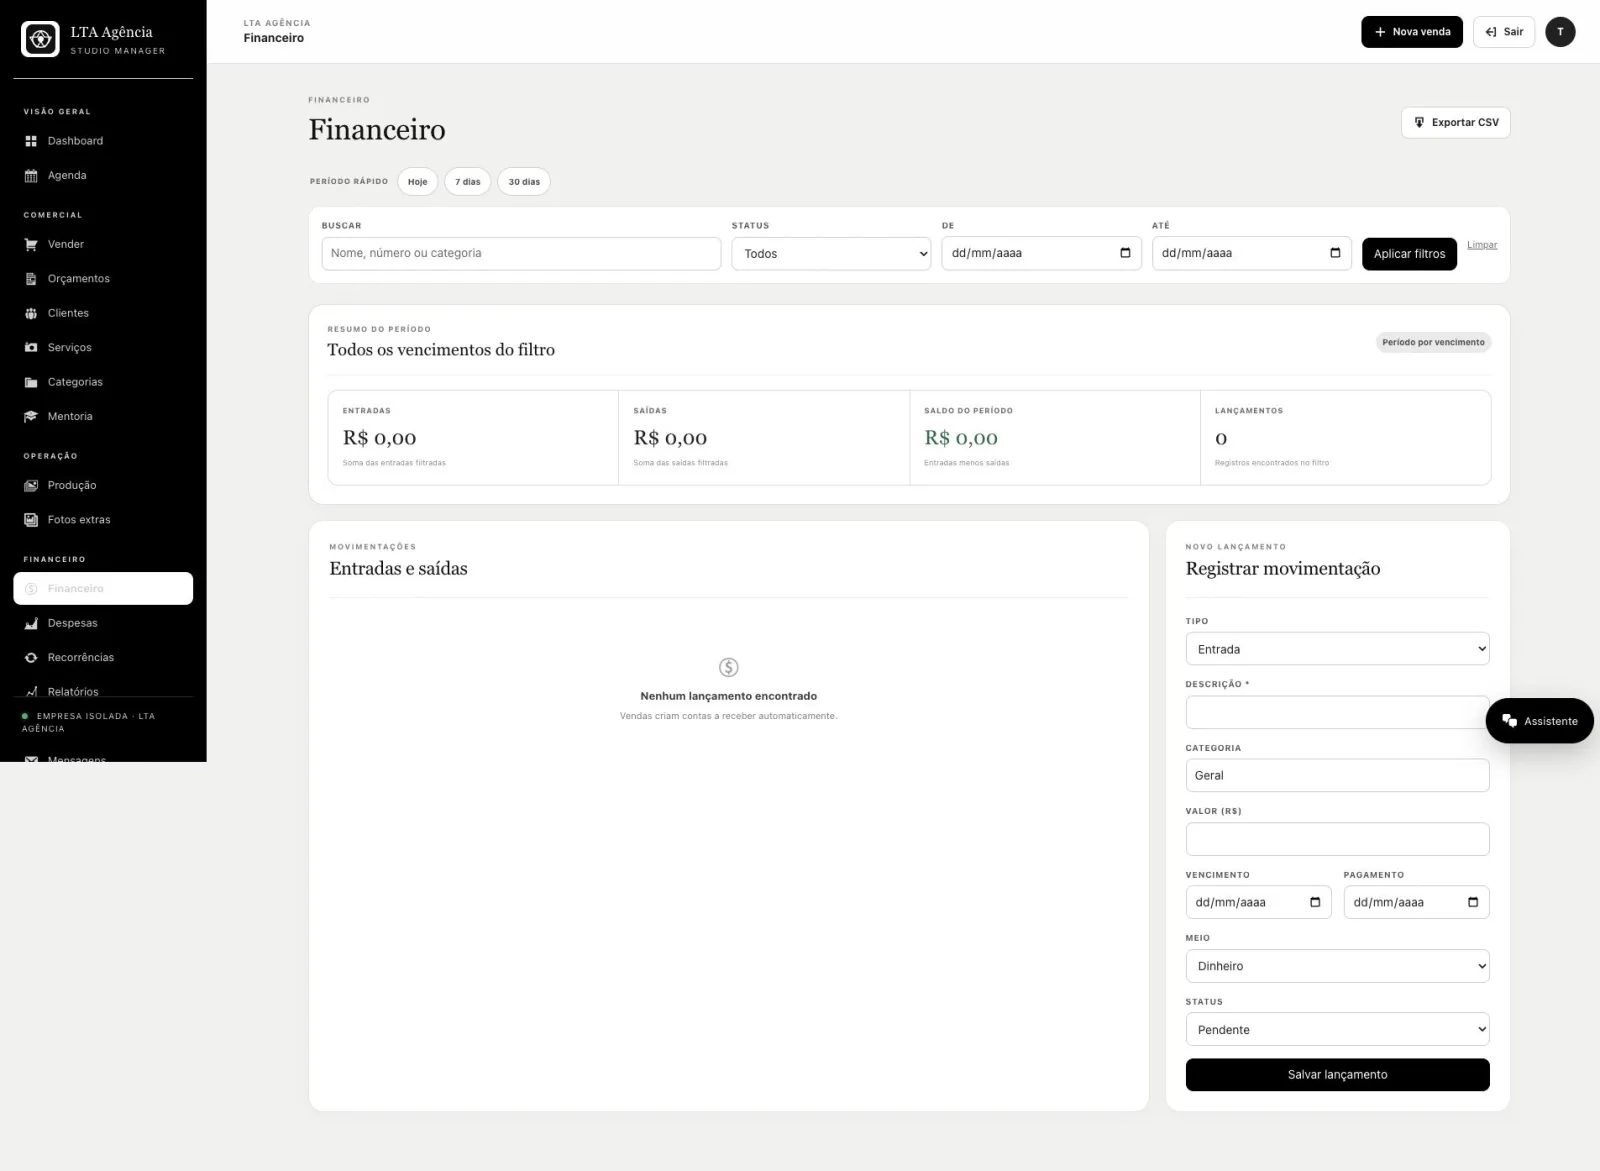
Task: Open Produção menu item
Action: pos(103,486)
